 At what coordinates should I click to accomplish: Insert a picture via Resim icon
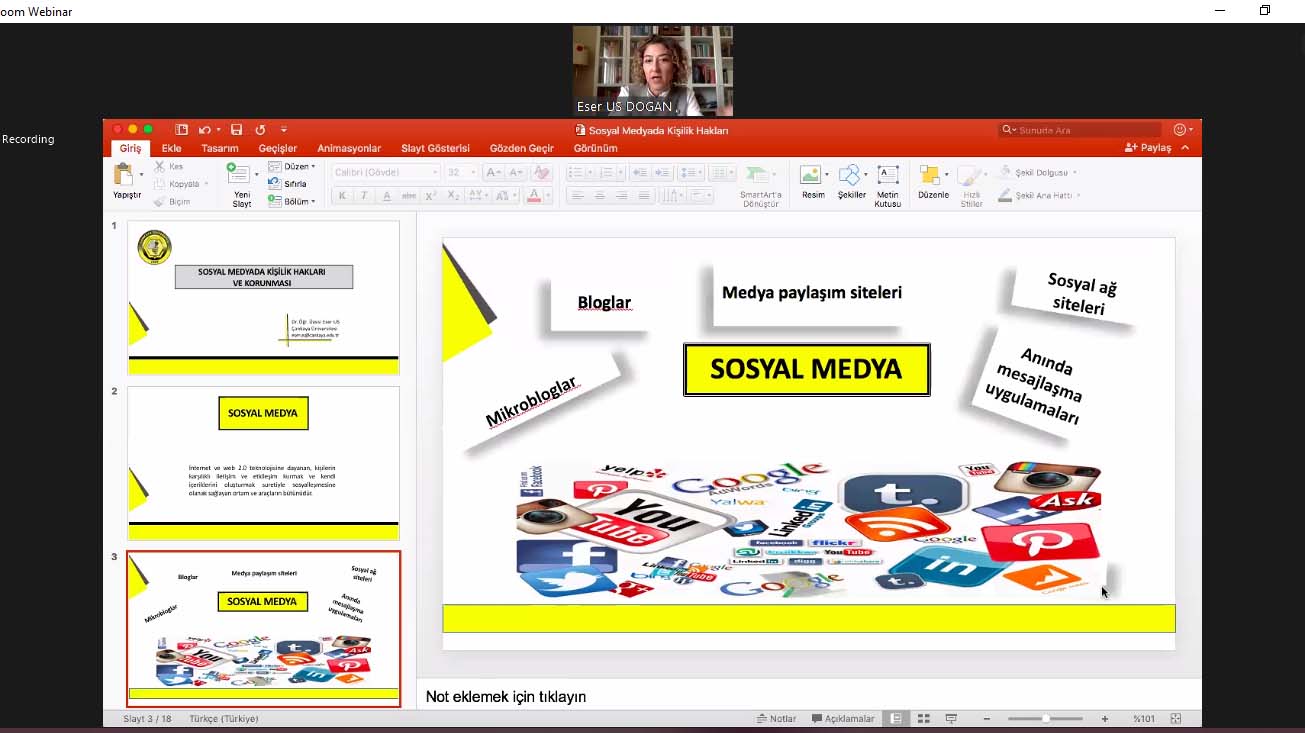coord(812,175)
